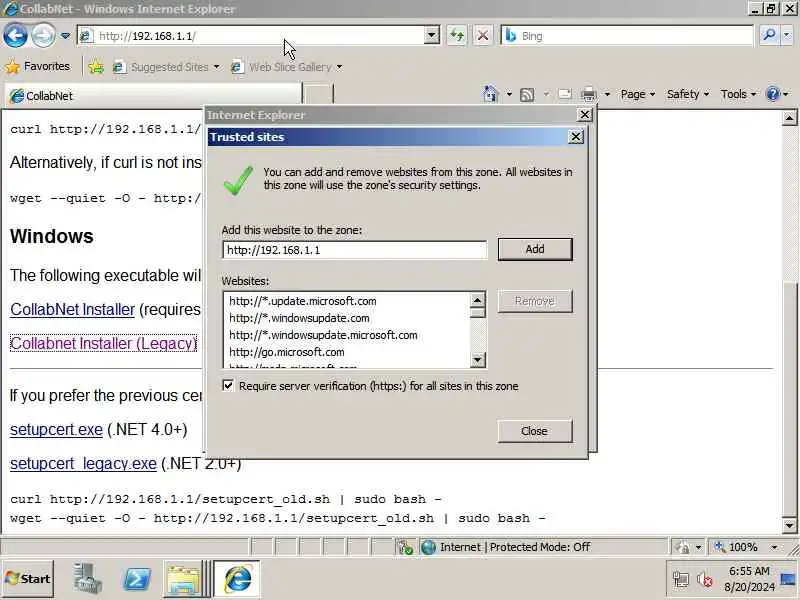The image size is (800, 600).
Task: Open the Collabnet Installer (Legacy) link
Action: pos(104,343)
